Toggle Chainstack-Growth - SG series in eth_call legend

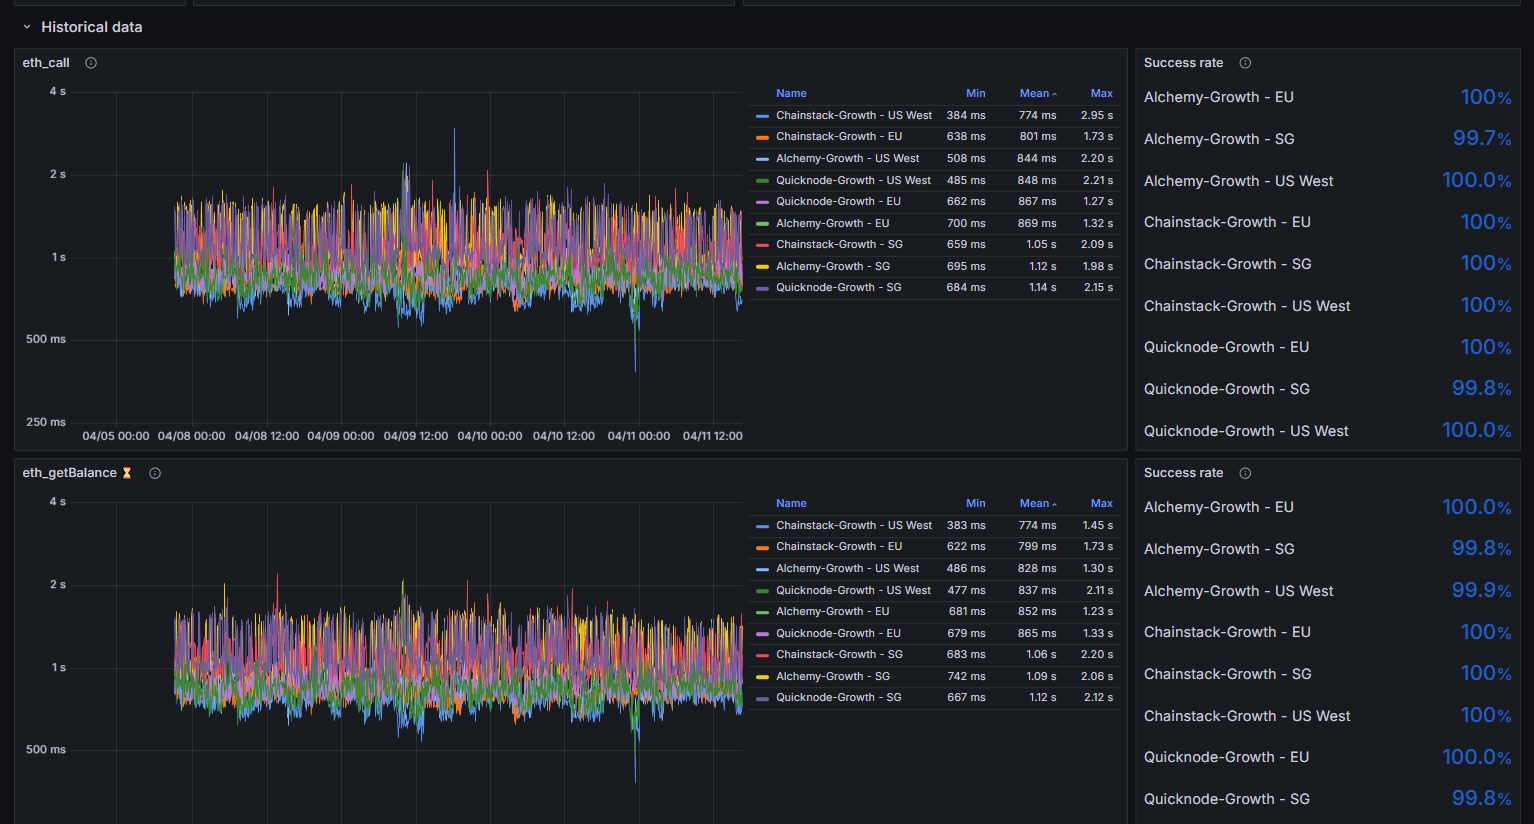[839, 244]
